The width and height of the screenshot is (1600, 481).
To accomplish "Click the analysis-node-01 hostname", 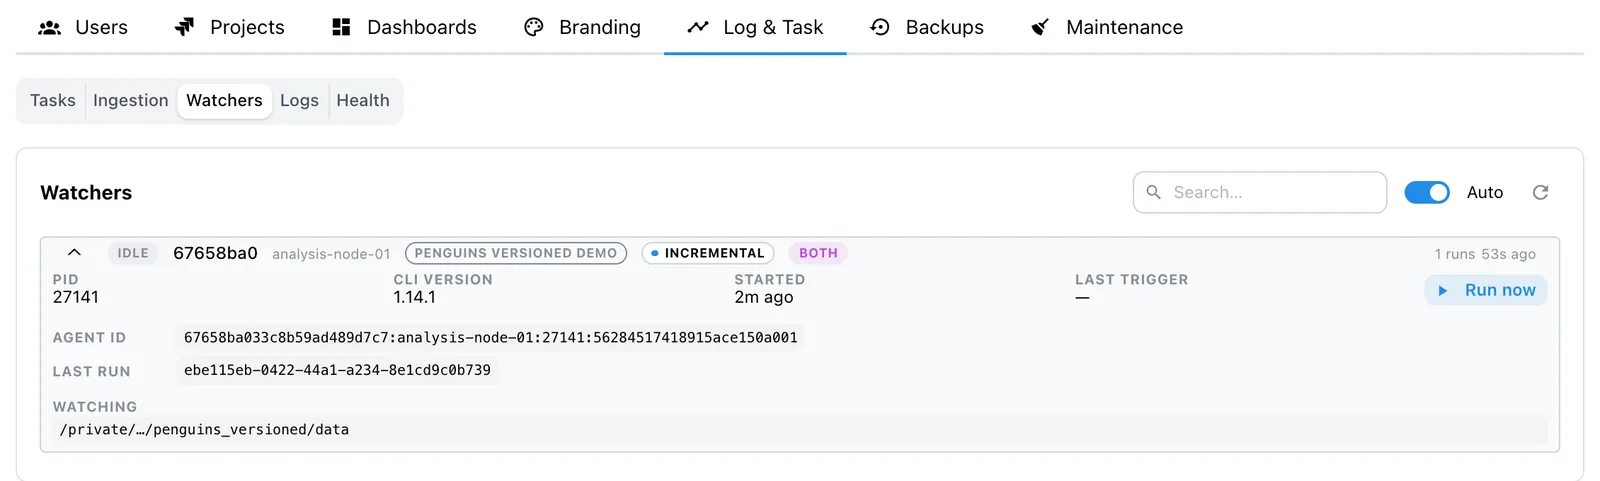I will [331, 254].
